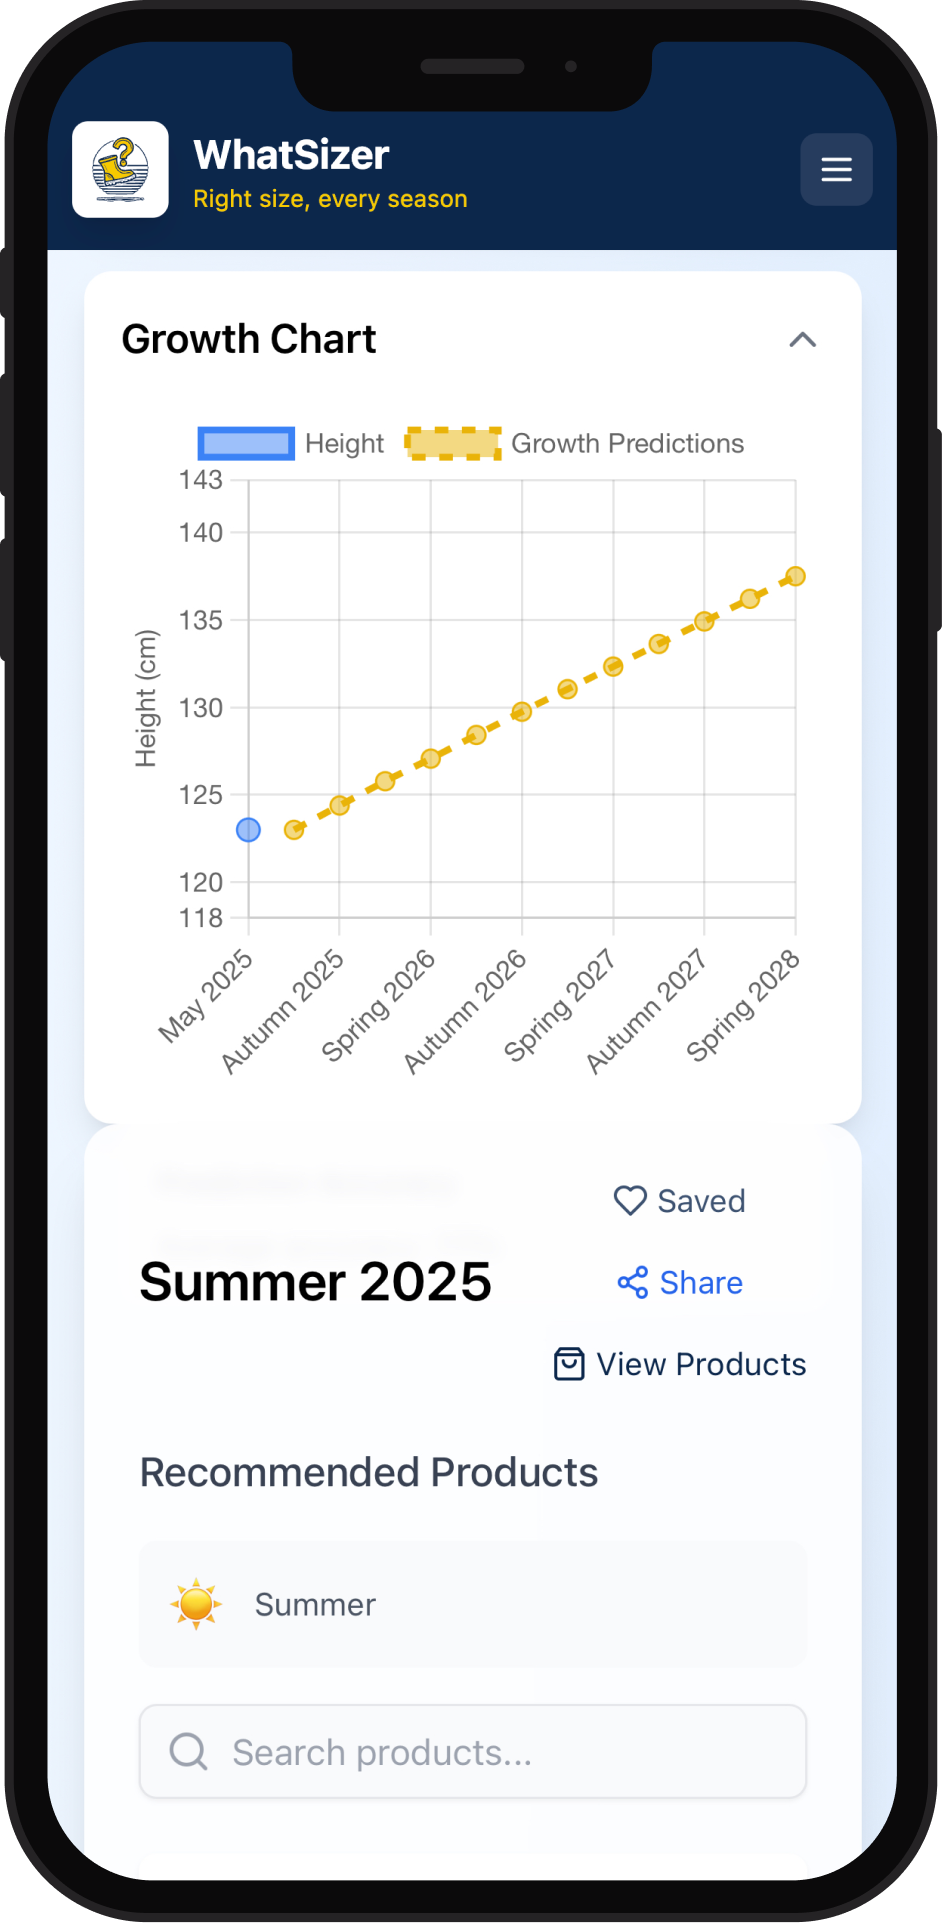This screenshot has height=1923, width=942.
Task: Toggle the Height legend series
Action: click(x=291, y=443)
